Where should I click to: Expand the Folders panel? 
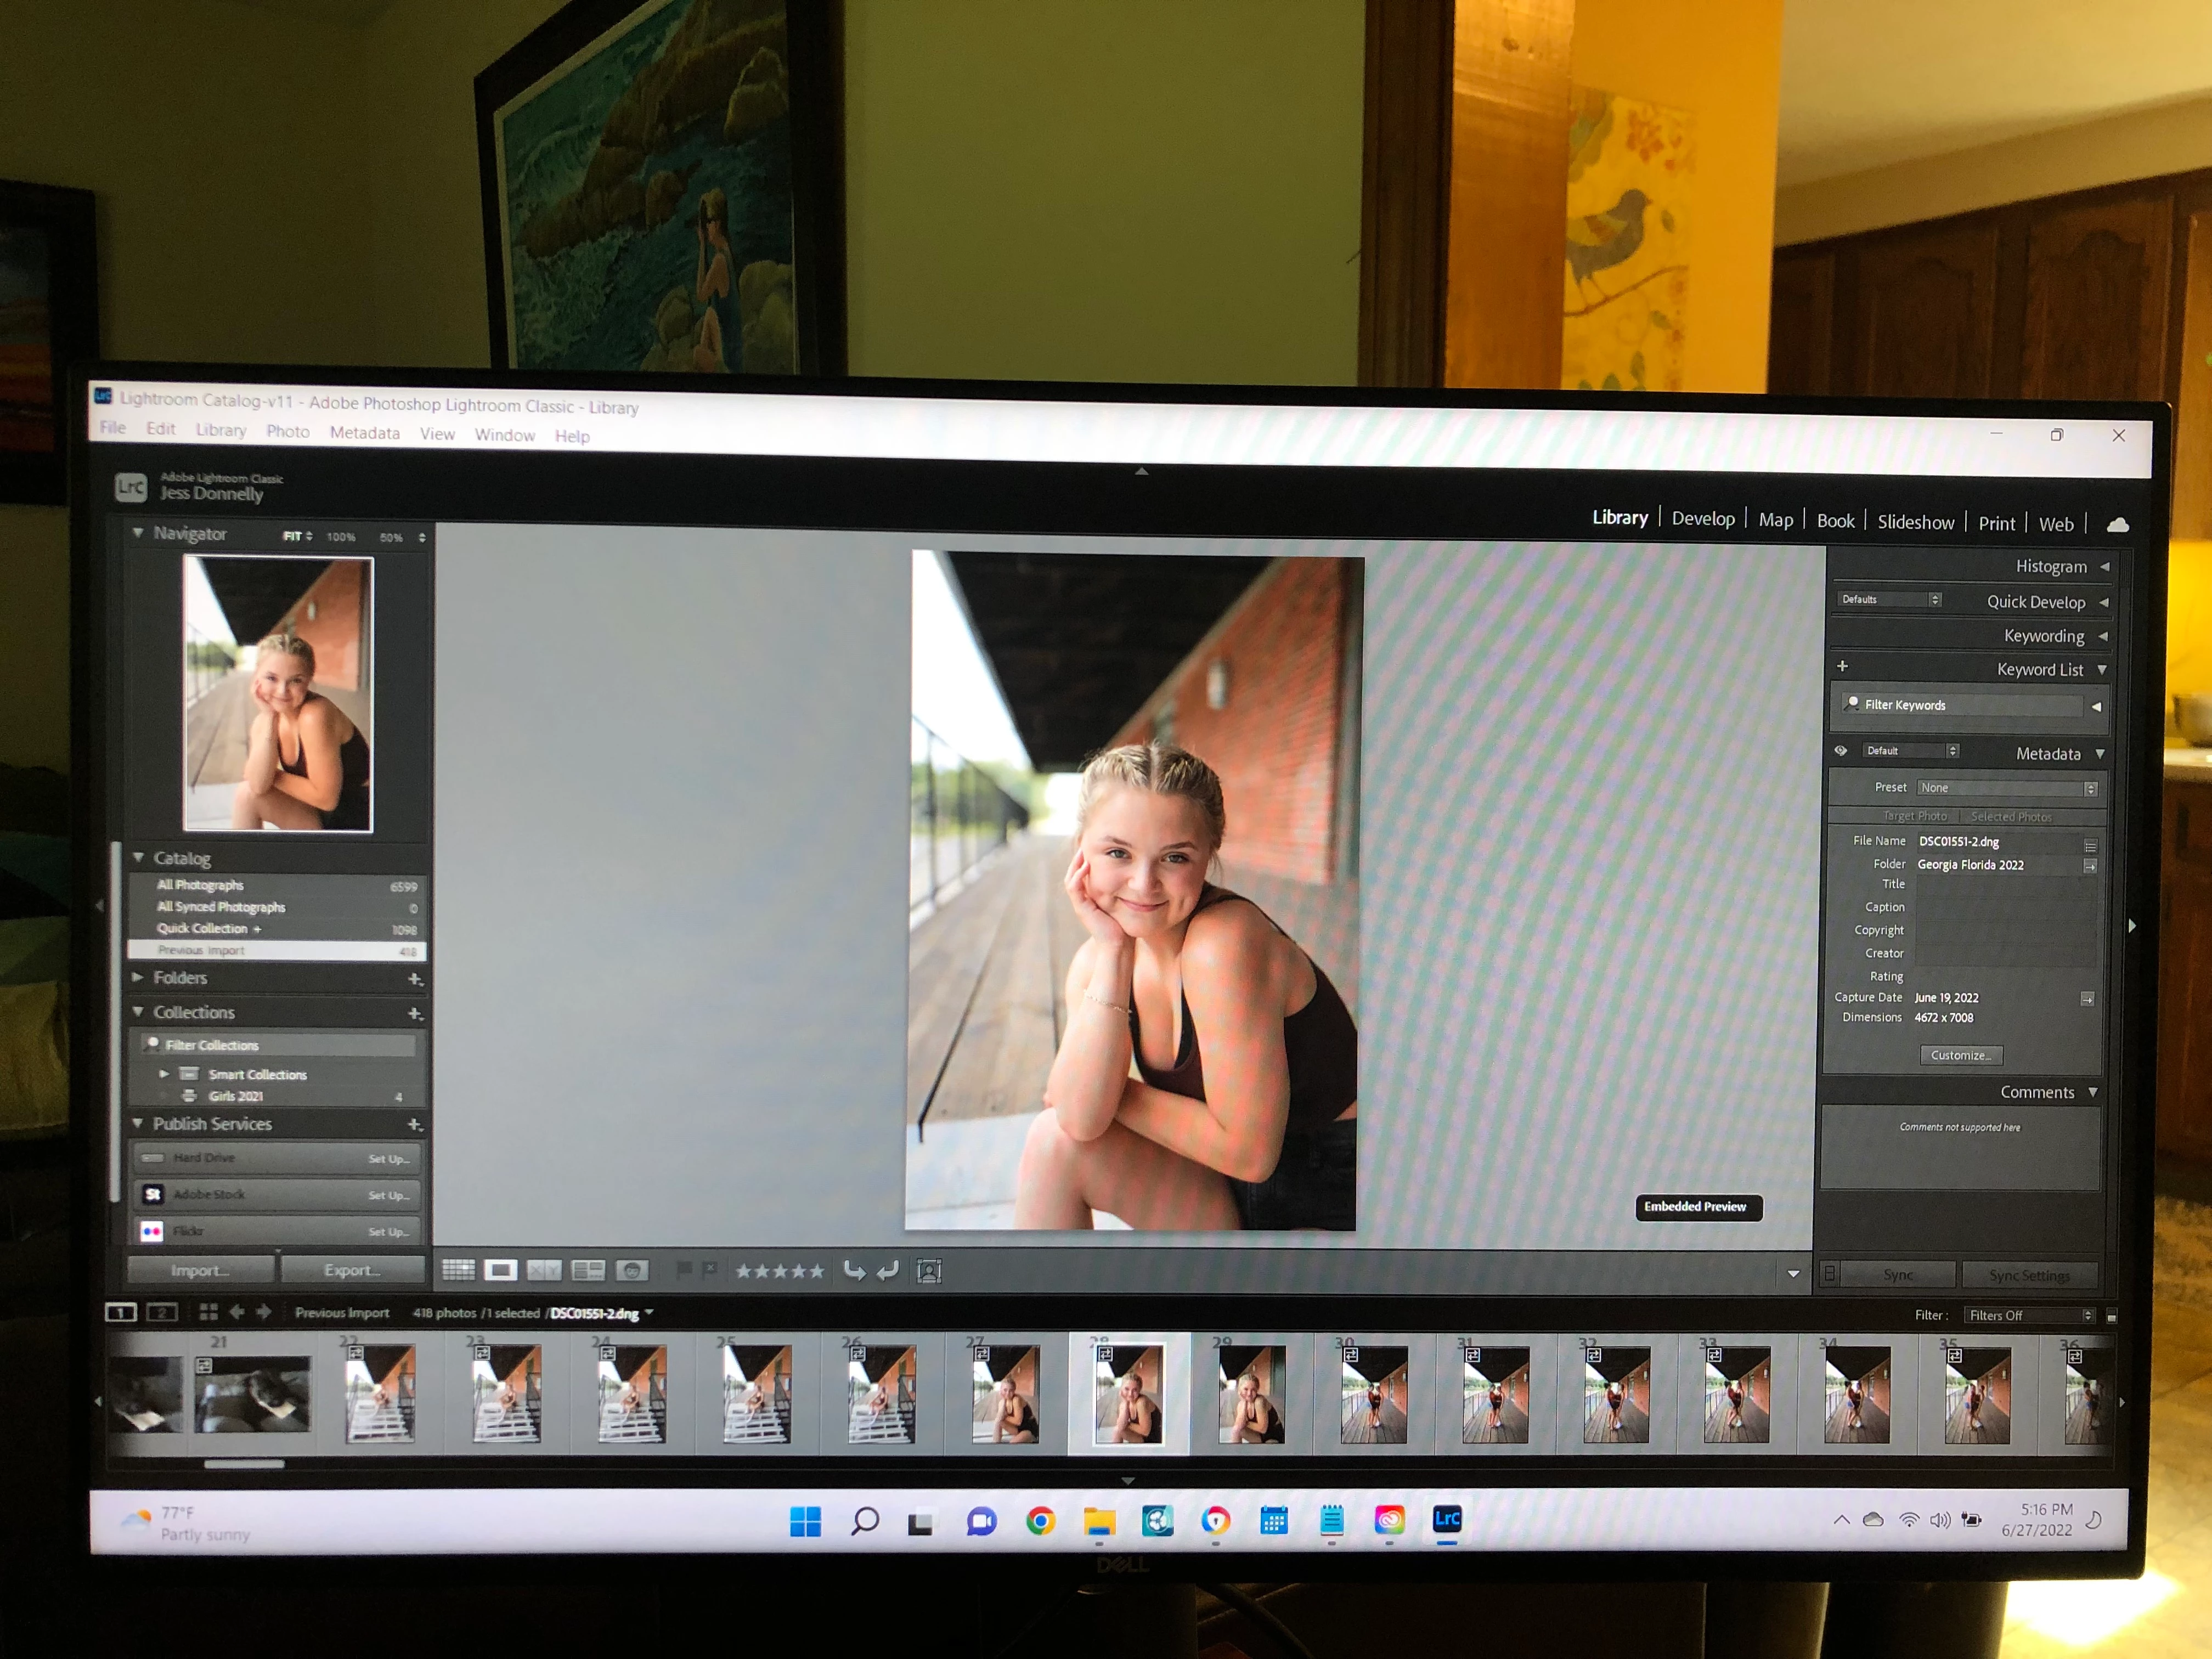(x=139, y=977)
